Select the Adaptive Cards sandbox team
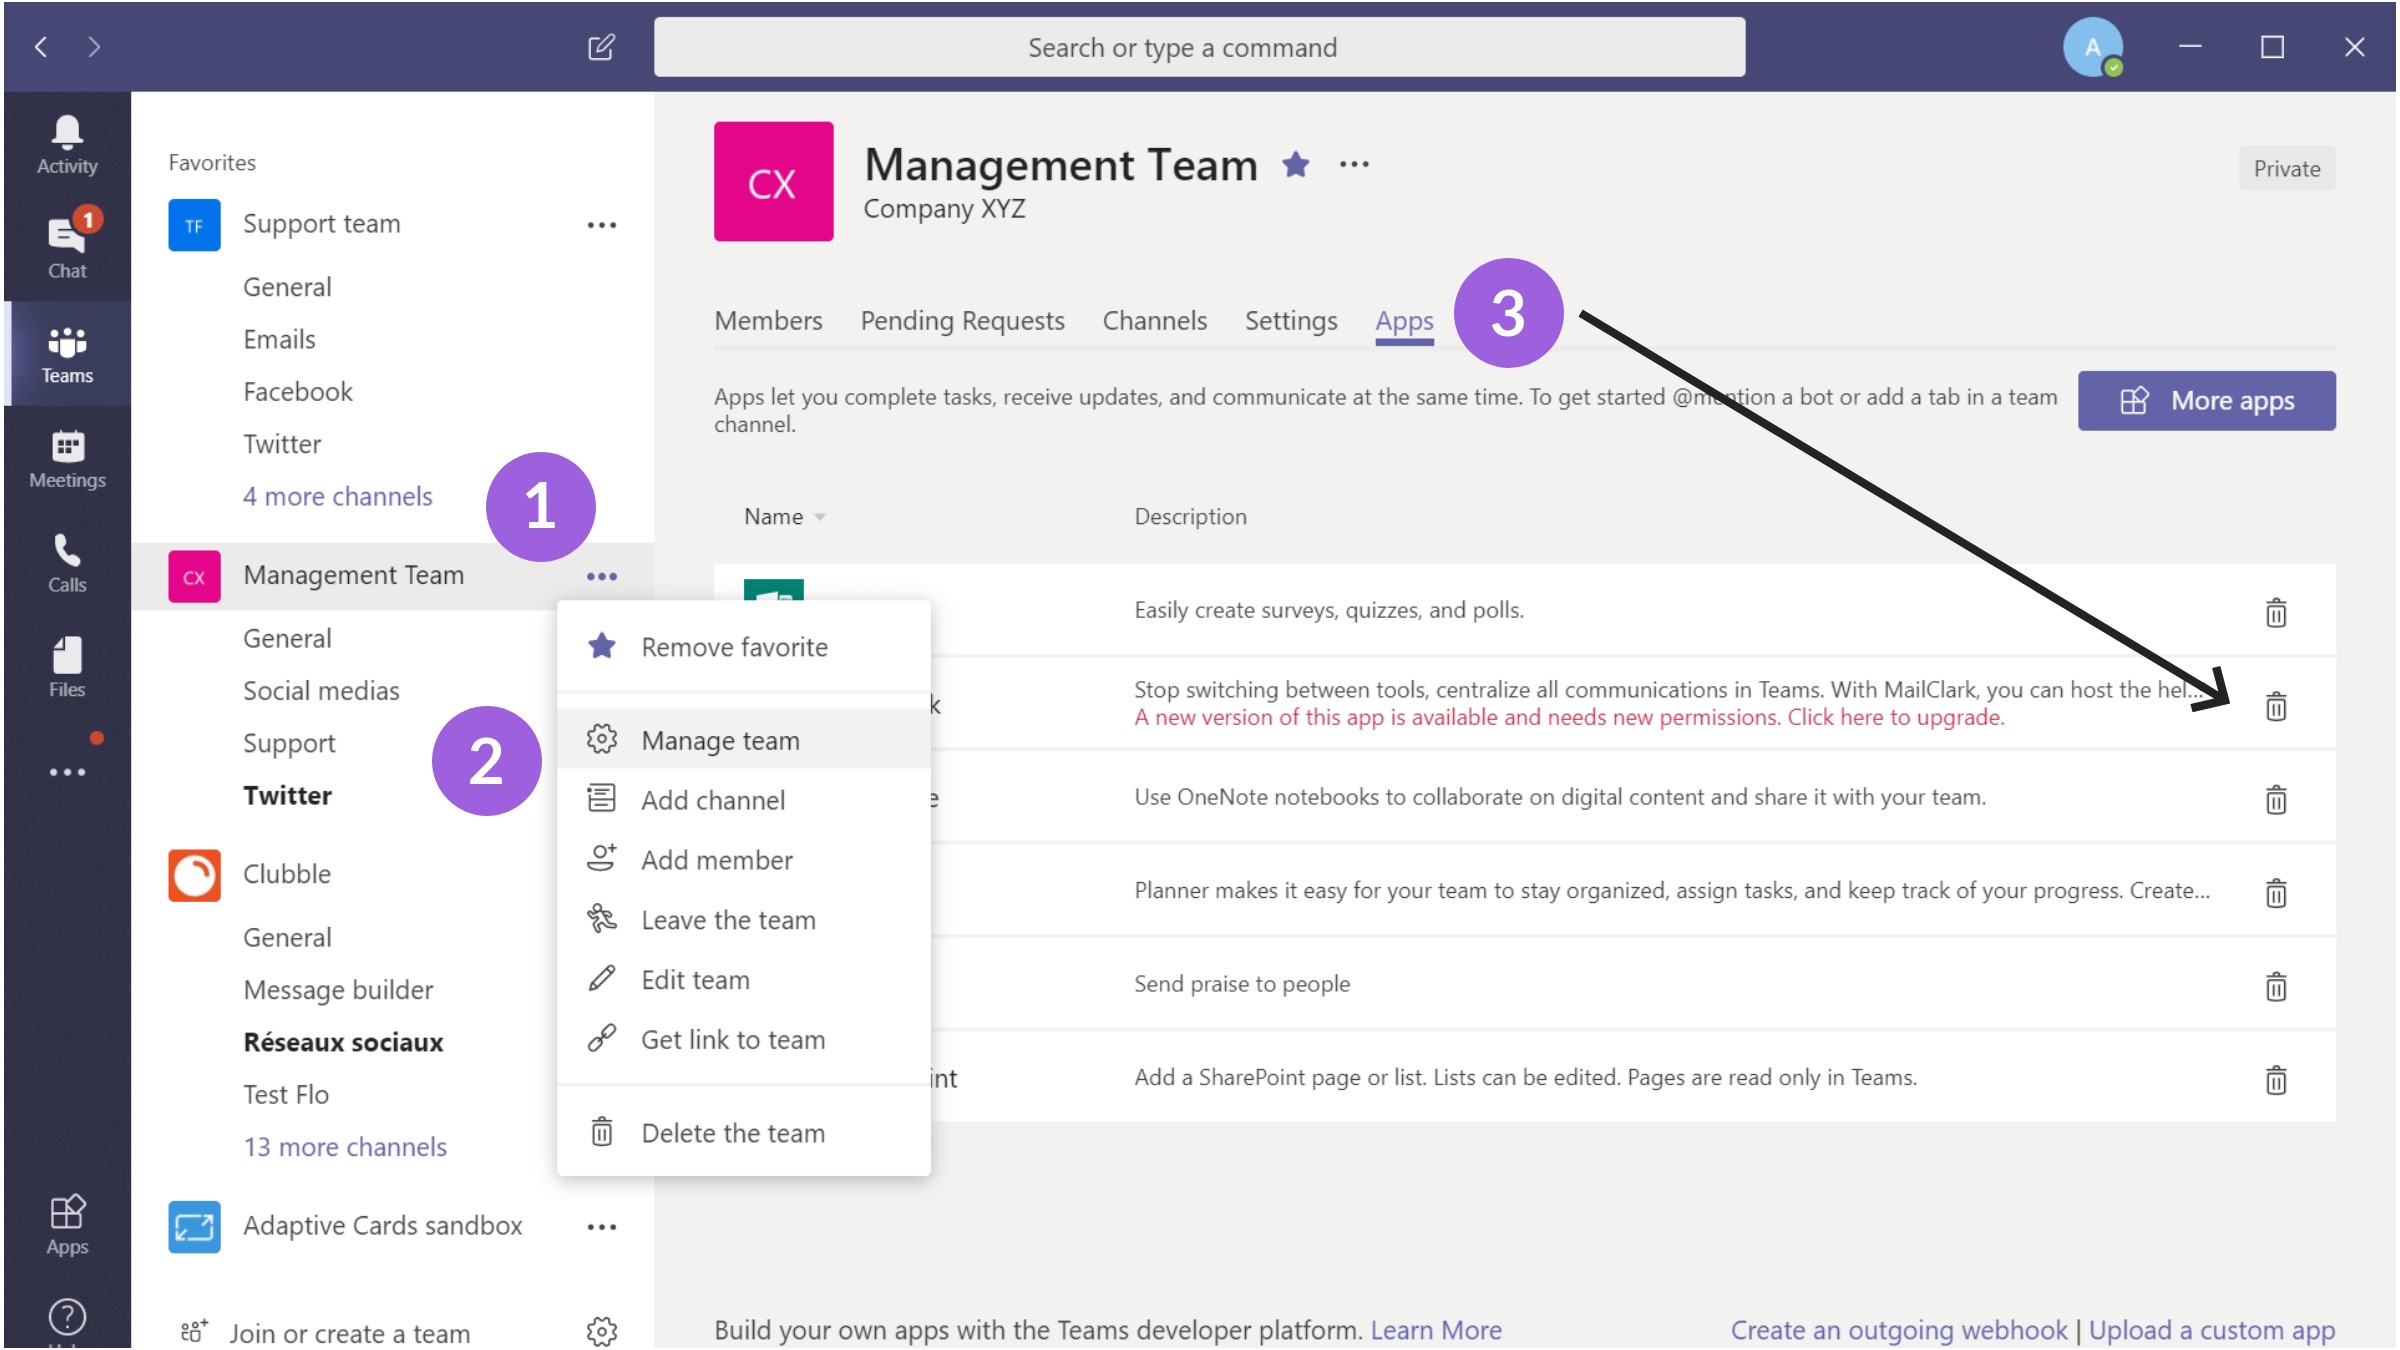2400x1350 pixels. 382,1225
